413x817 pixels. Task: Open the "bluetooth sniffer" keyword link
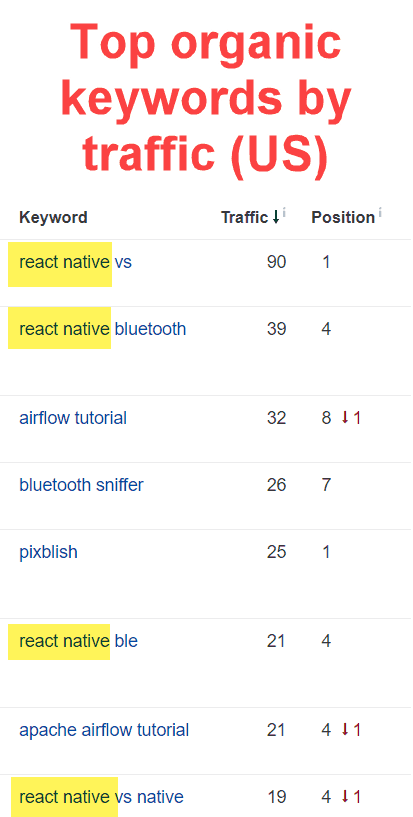click(81, 485)
